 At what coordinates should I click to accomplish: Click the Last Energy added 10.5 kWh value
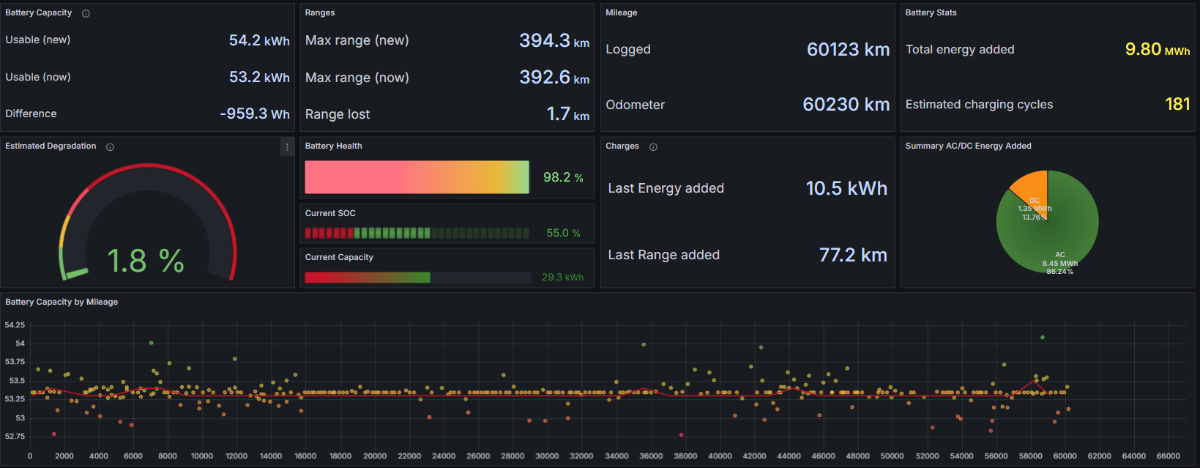click(x=845, y=188)
